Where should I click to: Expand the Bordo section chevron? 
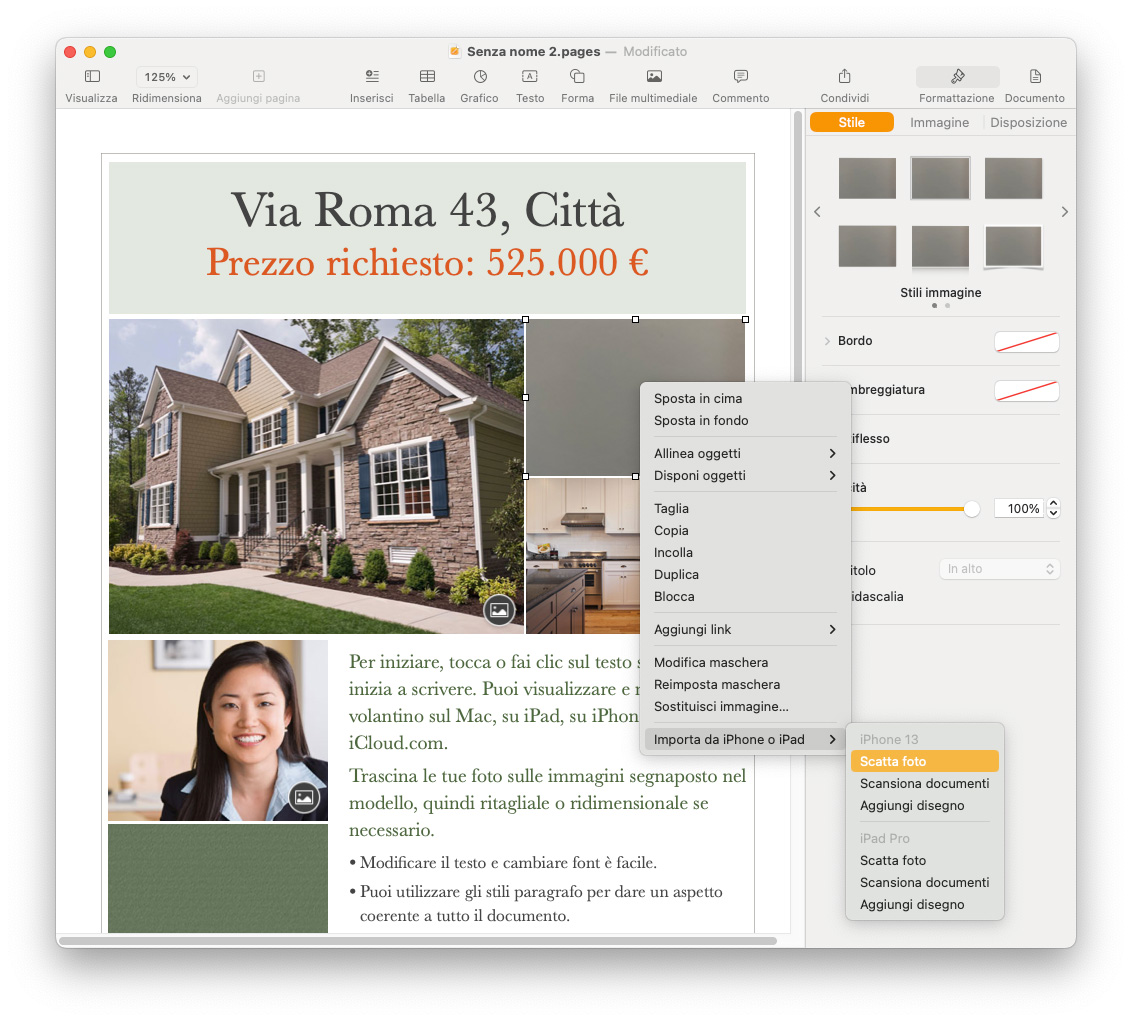(x=827, y=341)
